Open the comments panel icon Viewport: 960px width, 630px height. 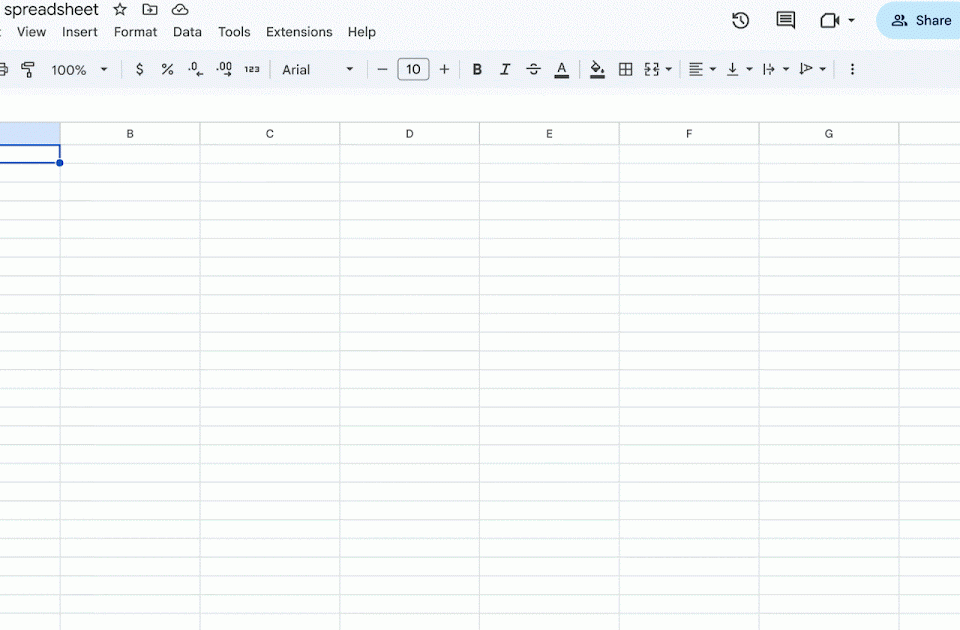point(786,21)
